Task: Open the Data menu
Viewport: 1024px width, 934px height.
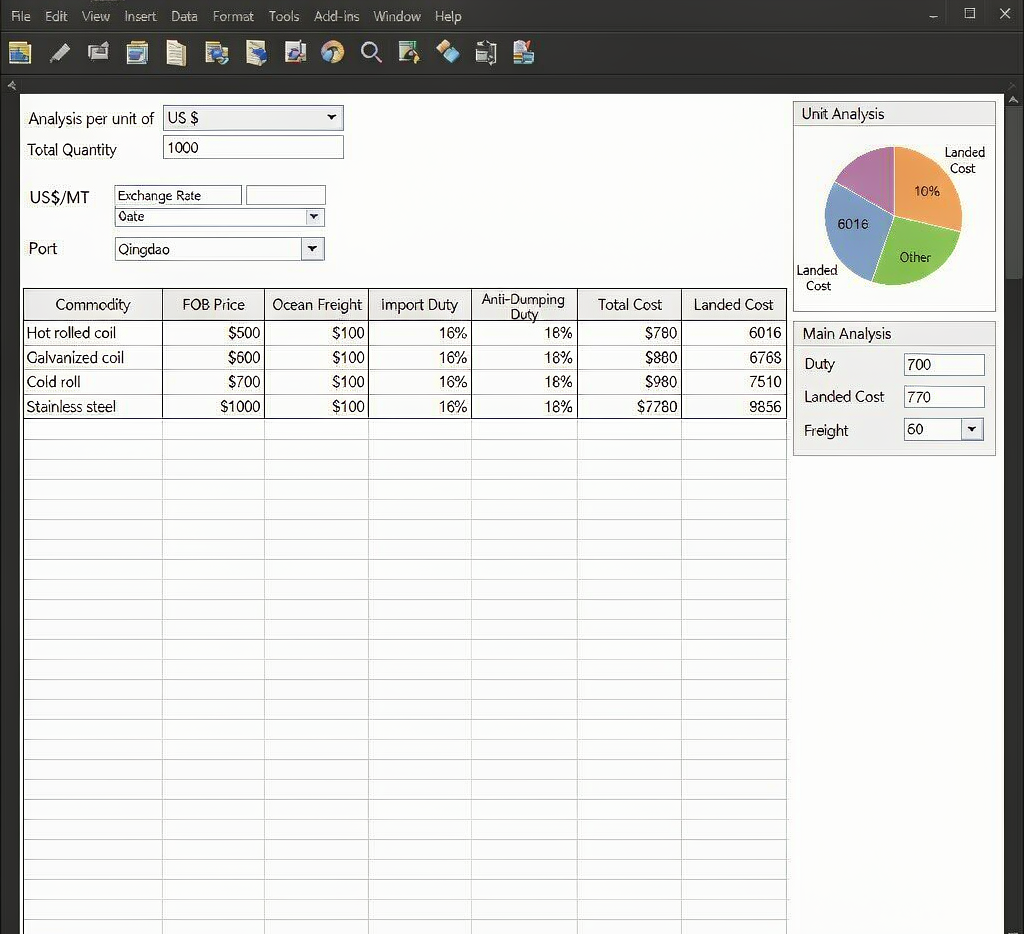Action: 184,16
